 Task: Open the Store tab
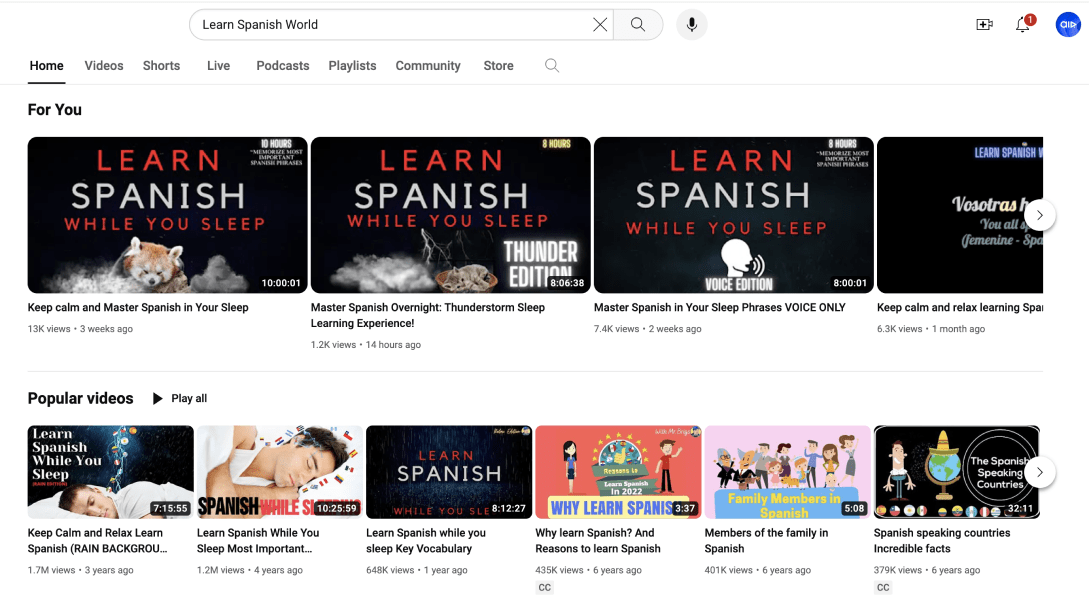click(499, 65)
